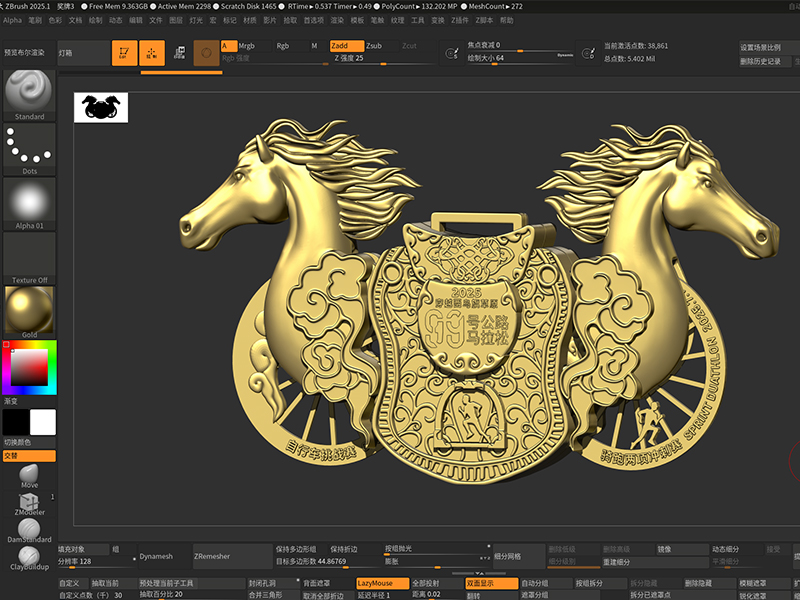Open the 工具 tool menu
Screen dimensions: 800x600
418,20
